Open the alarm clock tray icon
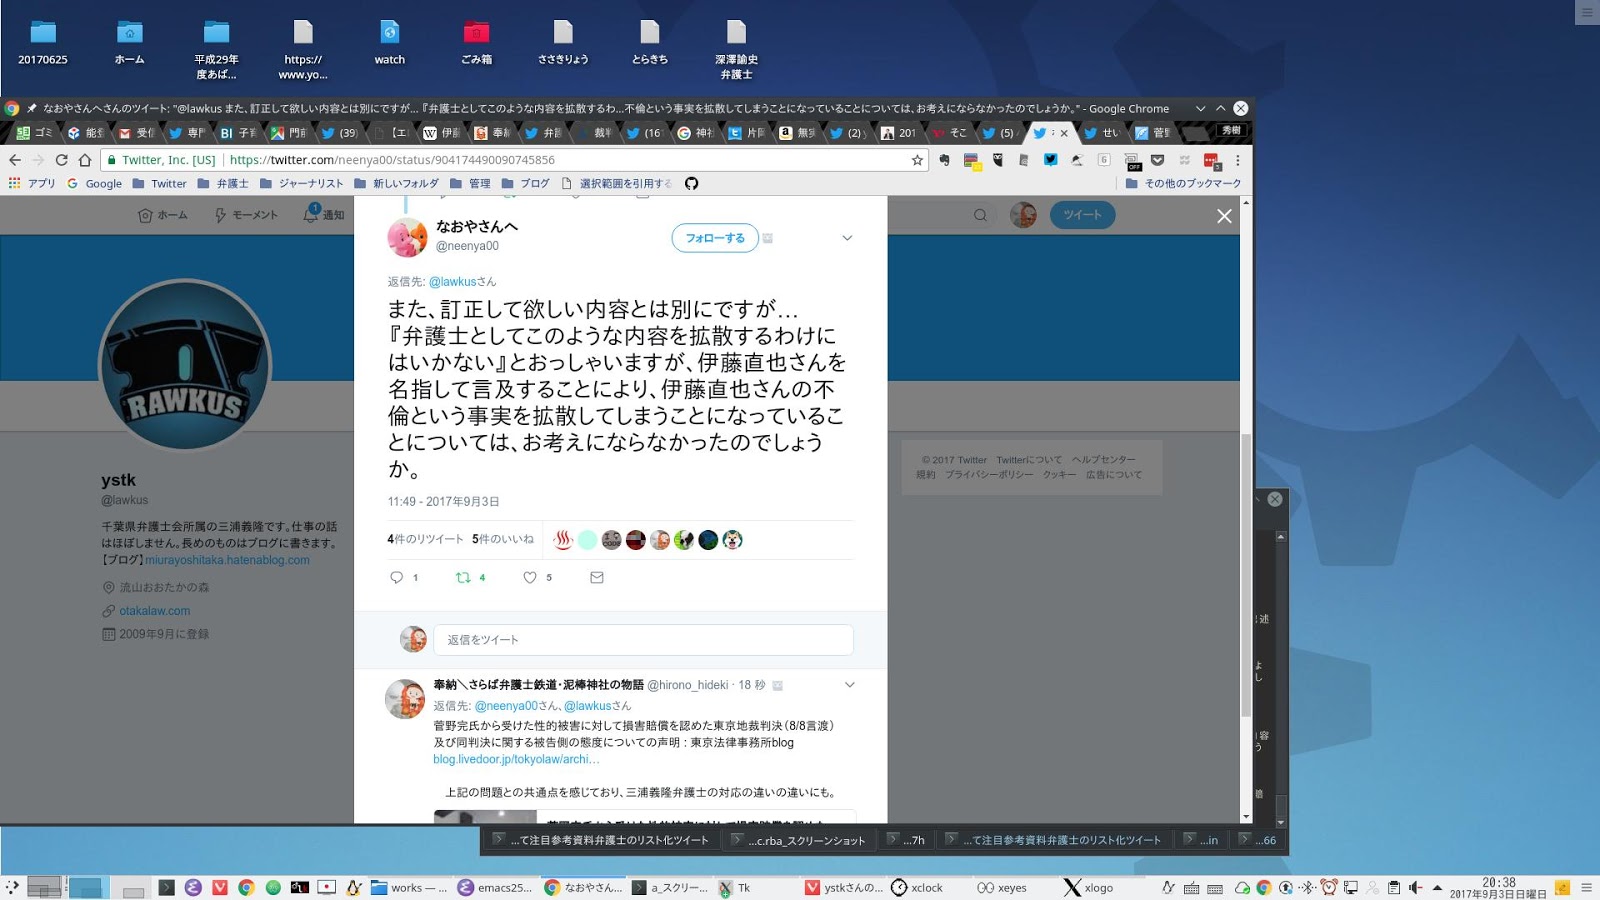Image resolution: width=1600 pixels, height=900 pixels. (1329, 887)
